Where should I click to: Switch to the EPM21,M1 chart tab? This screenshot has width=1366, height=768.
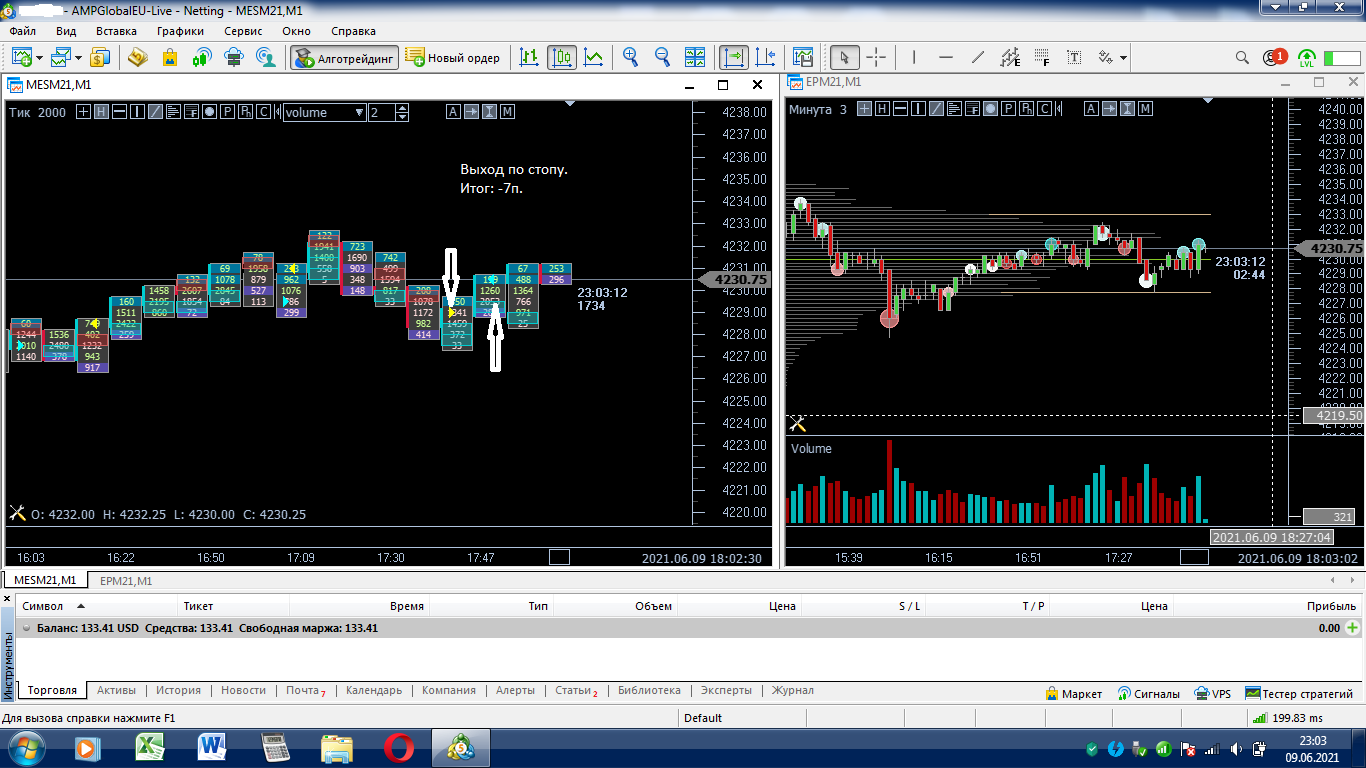click(x=126, y=580)
